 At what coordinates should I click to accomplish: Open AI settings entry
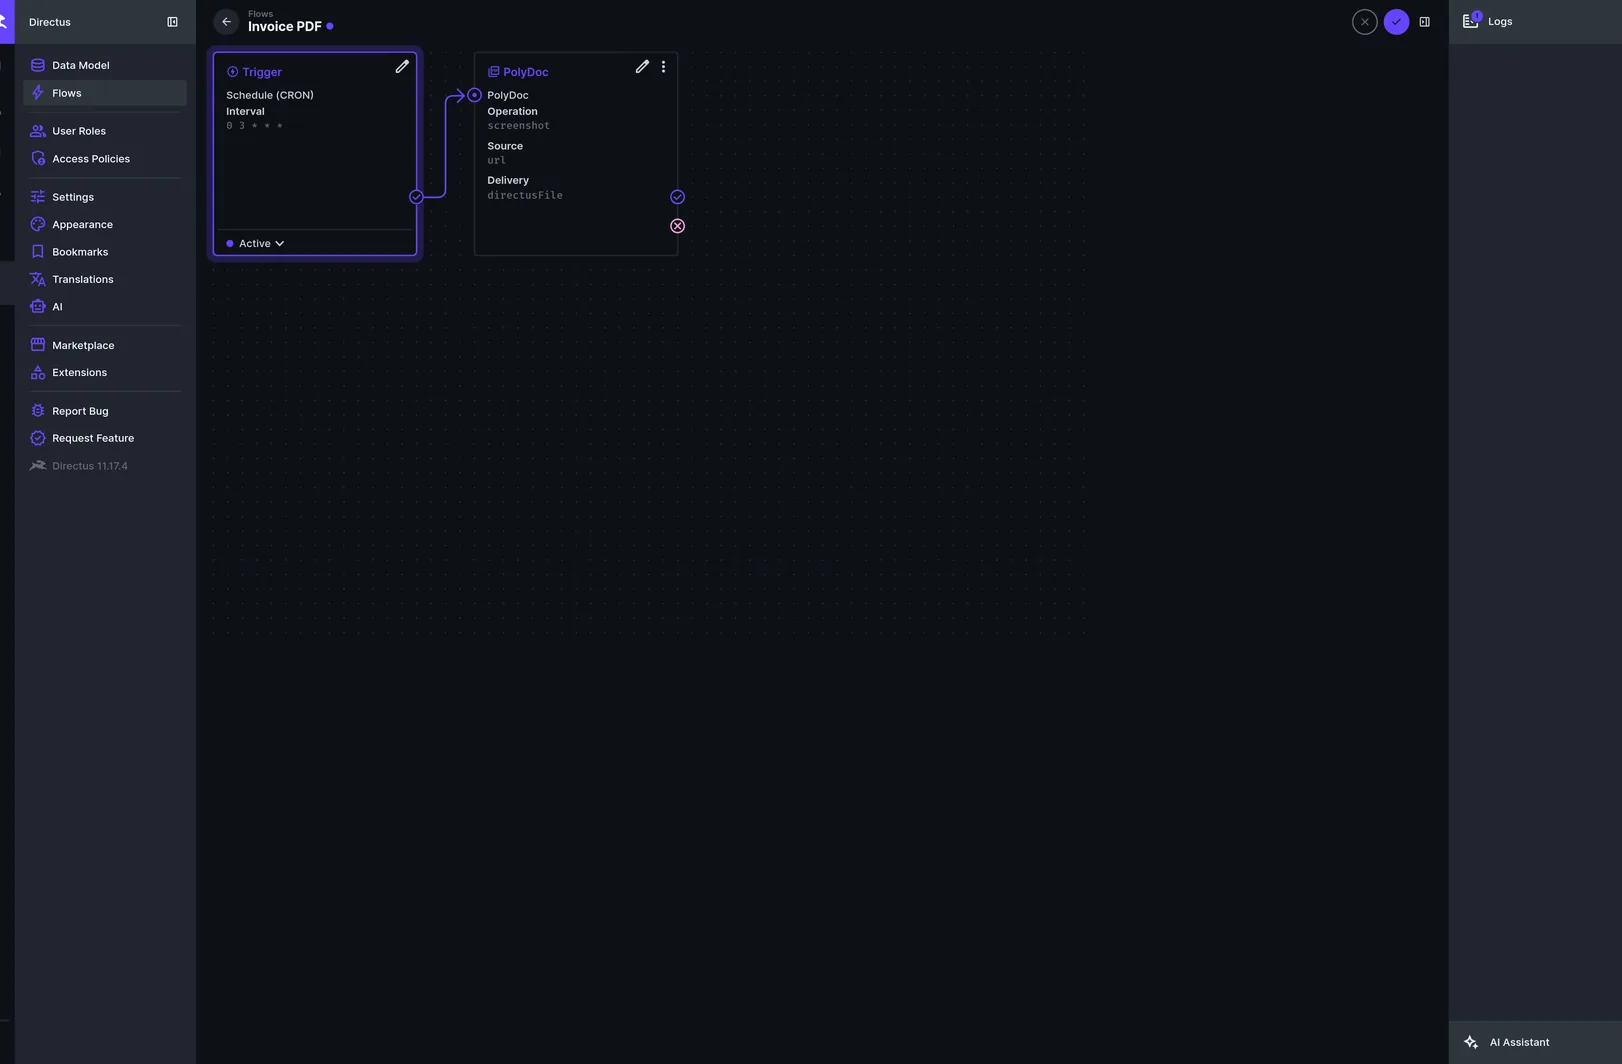[x=104, y=307]
